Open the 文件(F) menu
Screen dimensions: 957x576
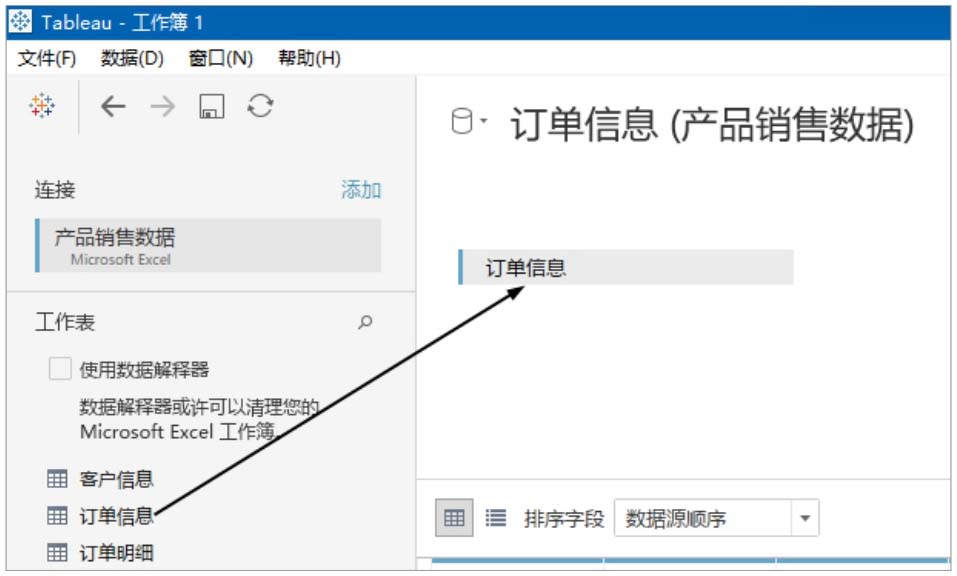(46, 58)
